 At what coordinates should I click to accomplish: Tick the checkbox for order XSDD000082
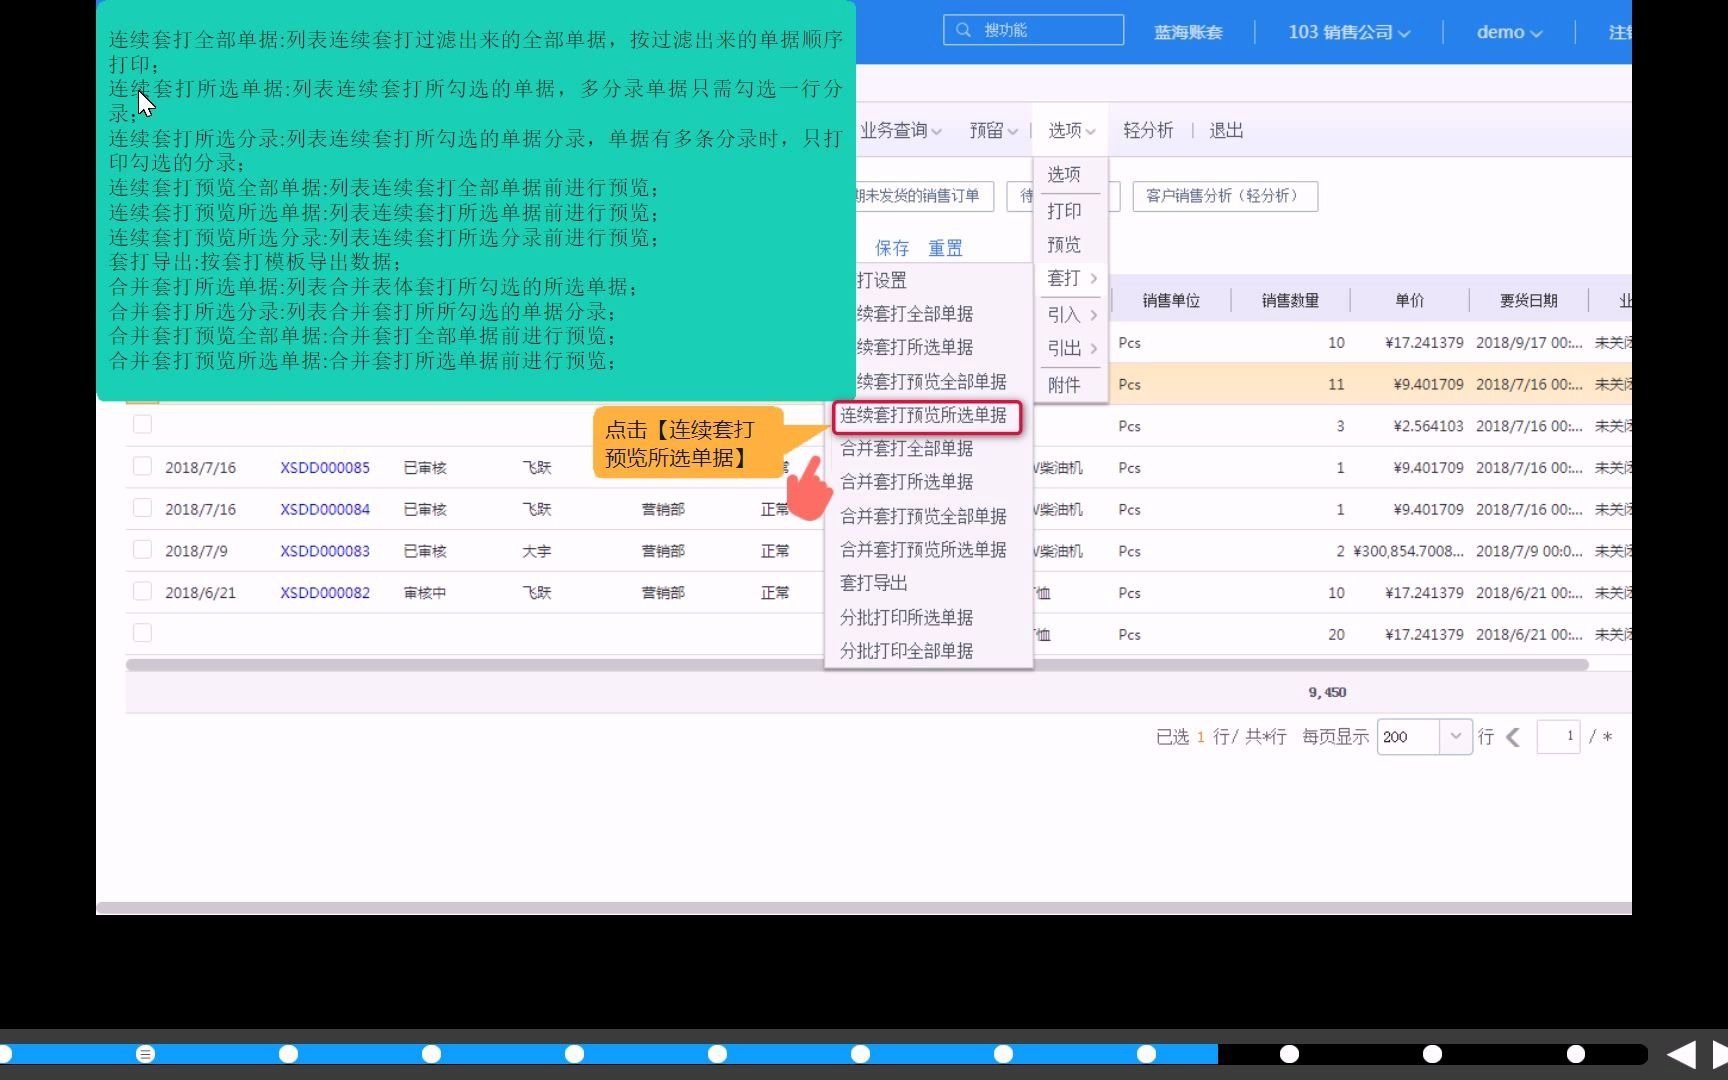point(143,592)
